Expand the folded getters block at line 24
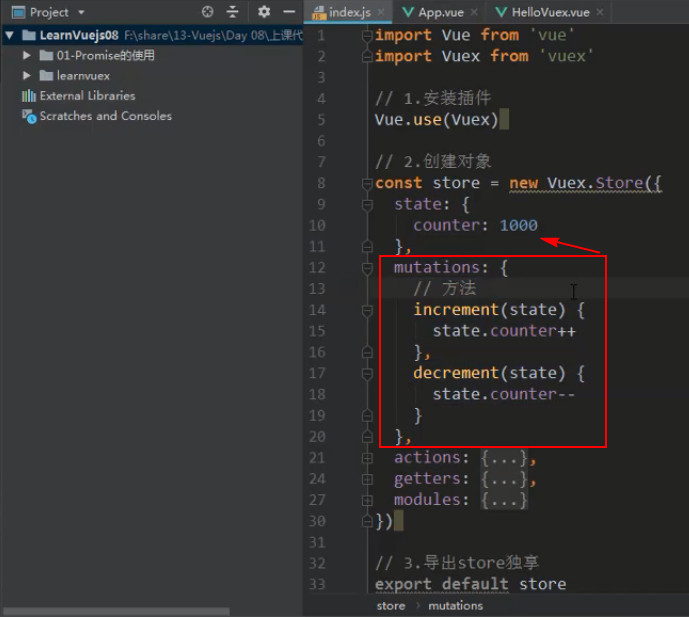Screen dimensions: 689x617 367,479
